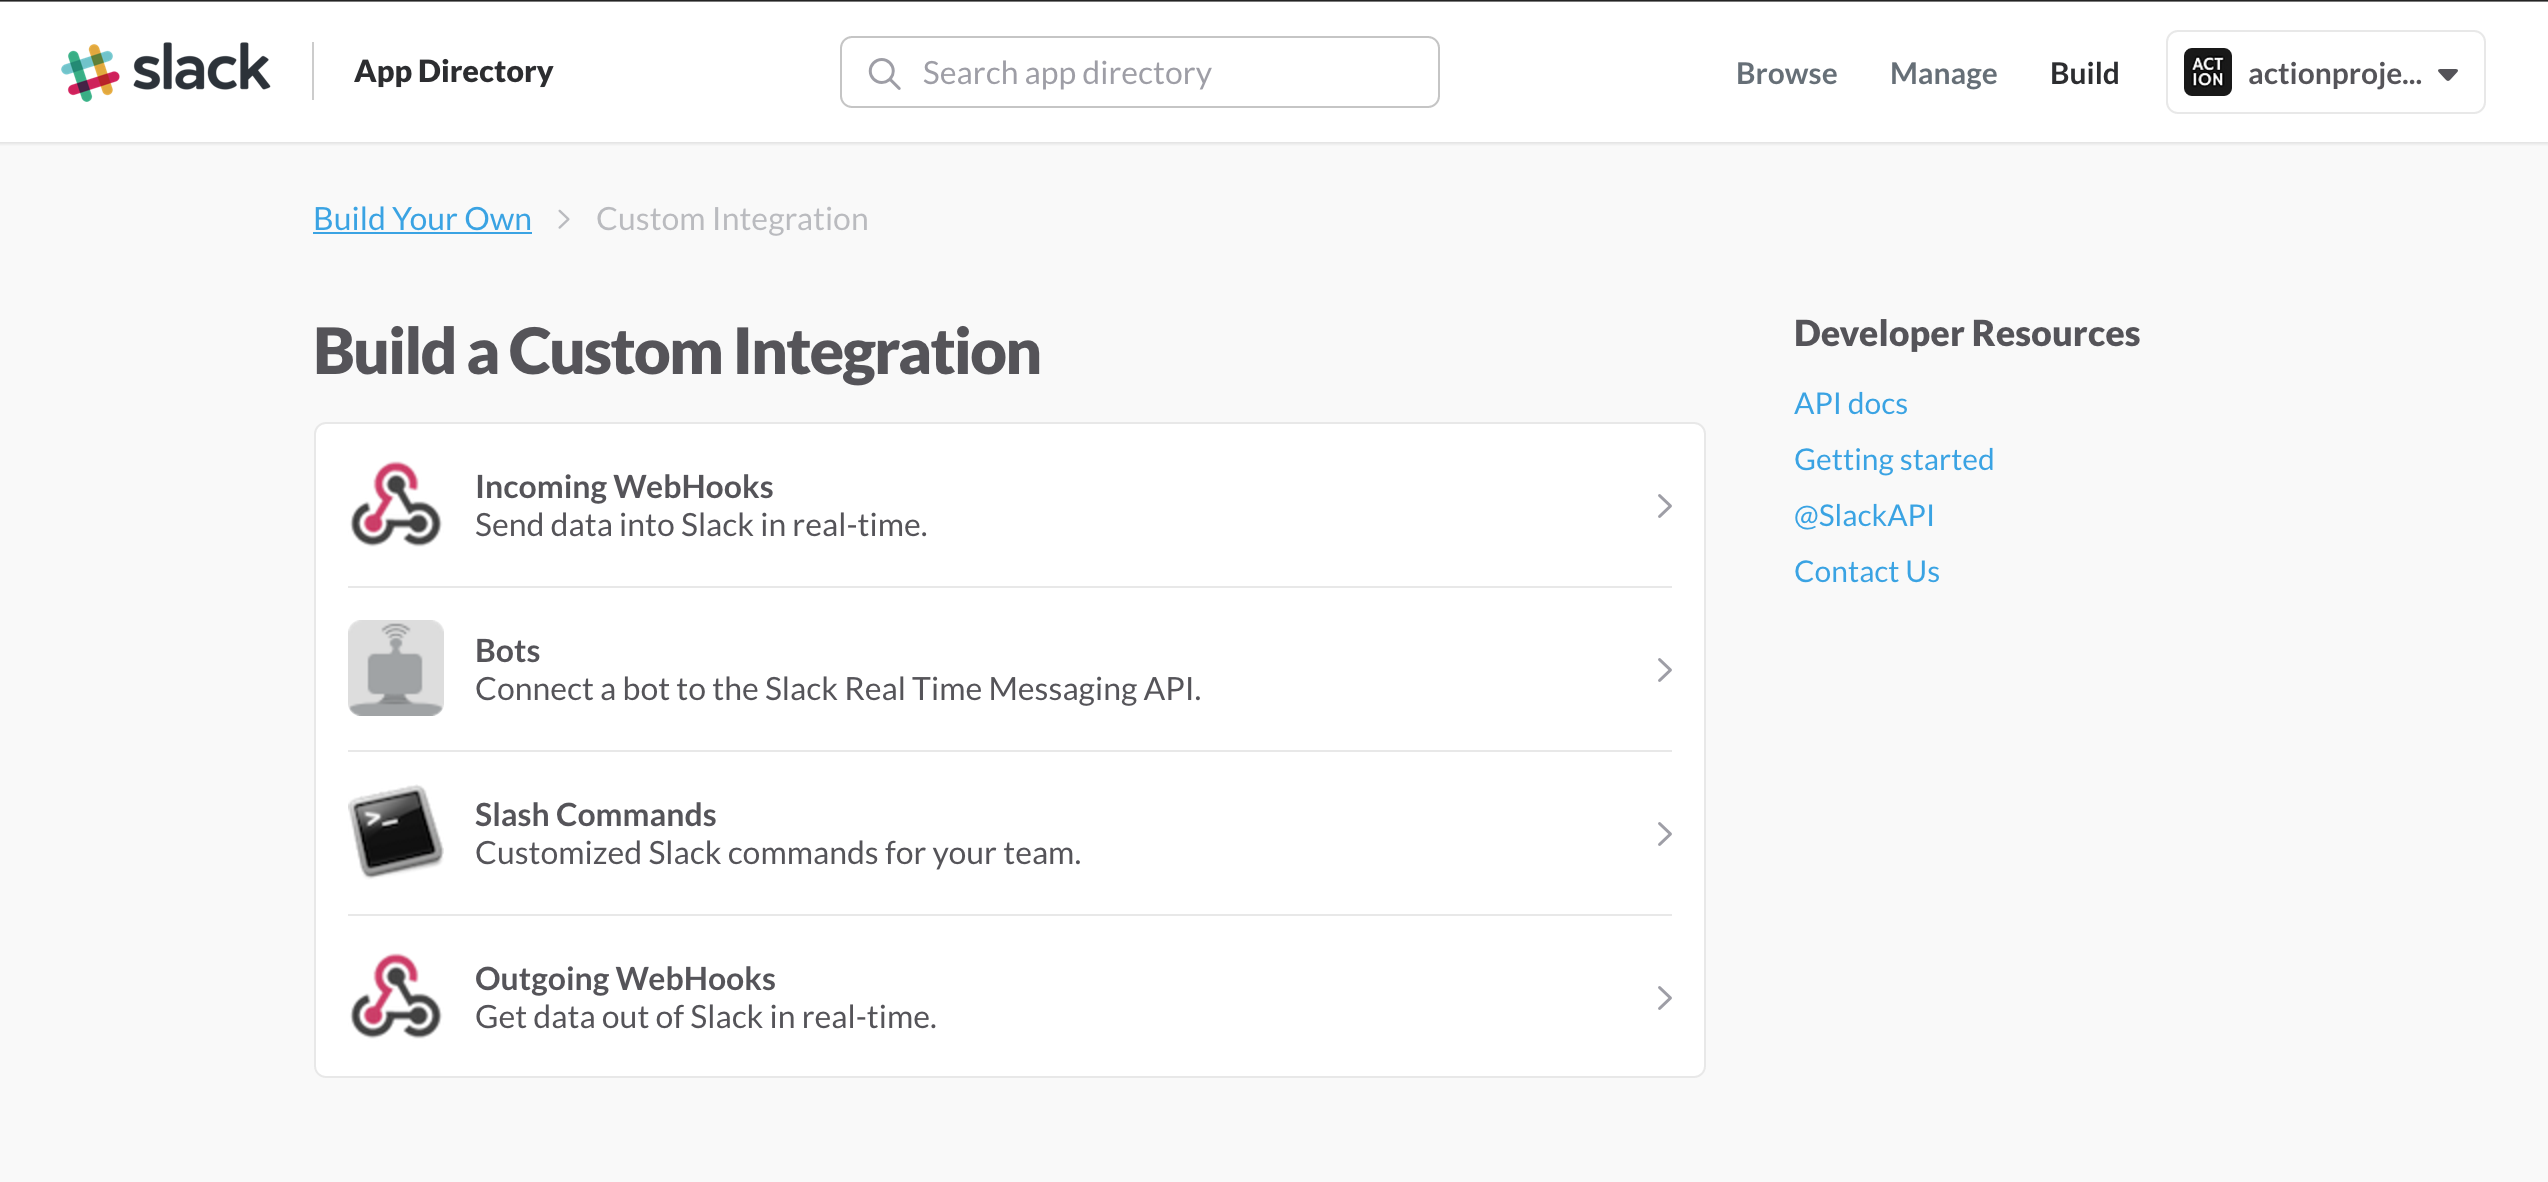Click the search magnifier icon
Image resolution: width=2548 pixels, height=1182 pixels.
coord(881,72)
